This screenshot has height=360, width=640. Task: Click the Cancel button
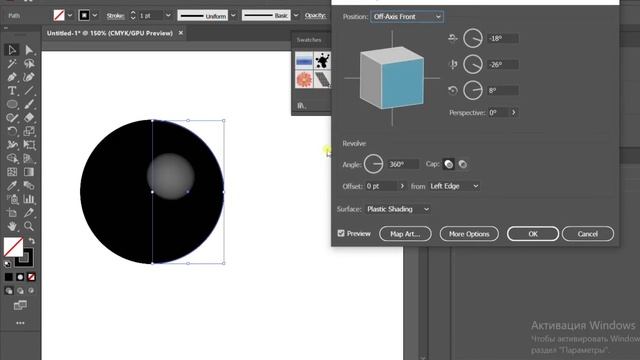pyautogui.click(x=588, y=234)
